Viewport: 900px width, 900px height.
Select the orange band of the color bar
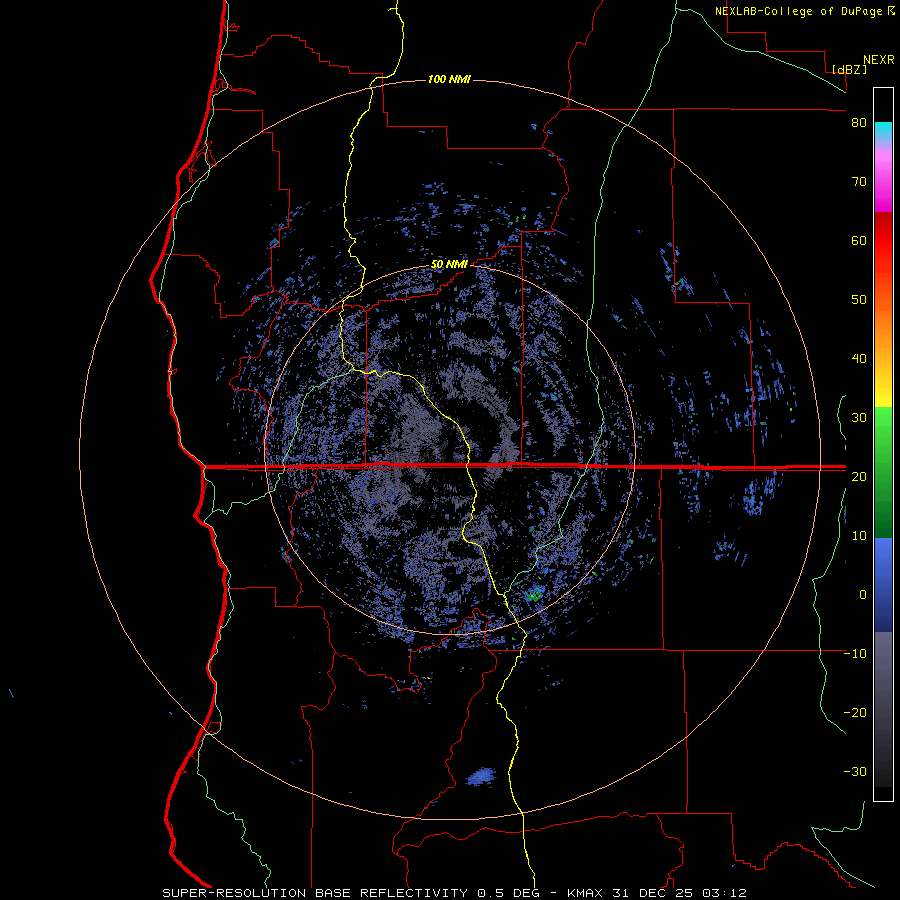(883, 327)
